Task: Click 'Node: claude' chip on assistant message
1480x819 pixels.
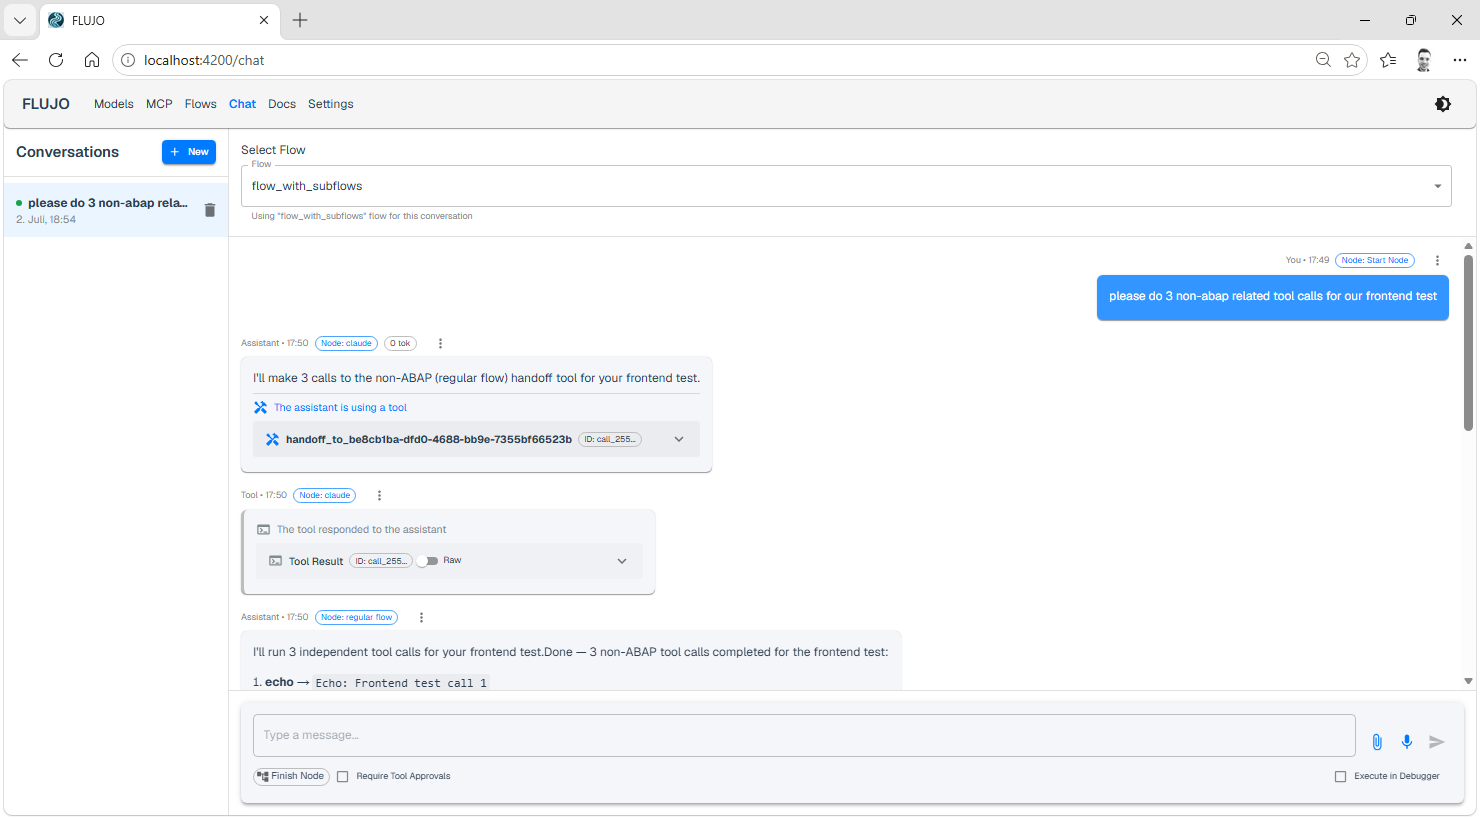Action: (x=346, y=343)
